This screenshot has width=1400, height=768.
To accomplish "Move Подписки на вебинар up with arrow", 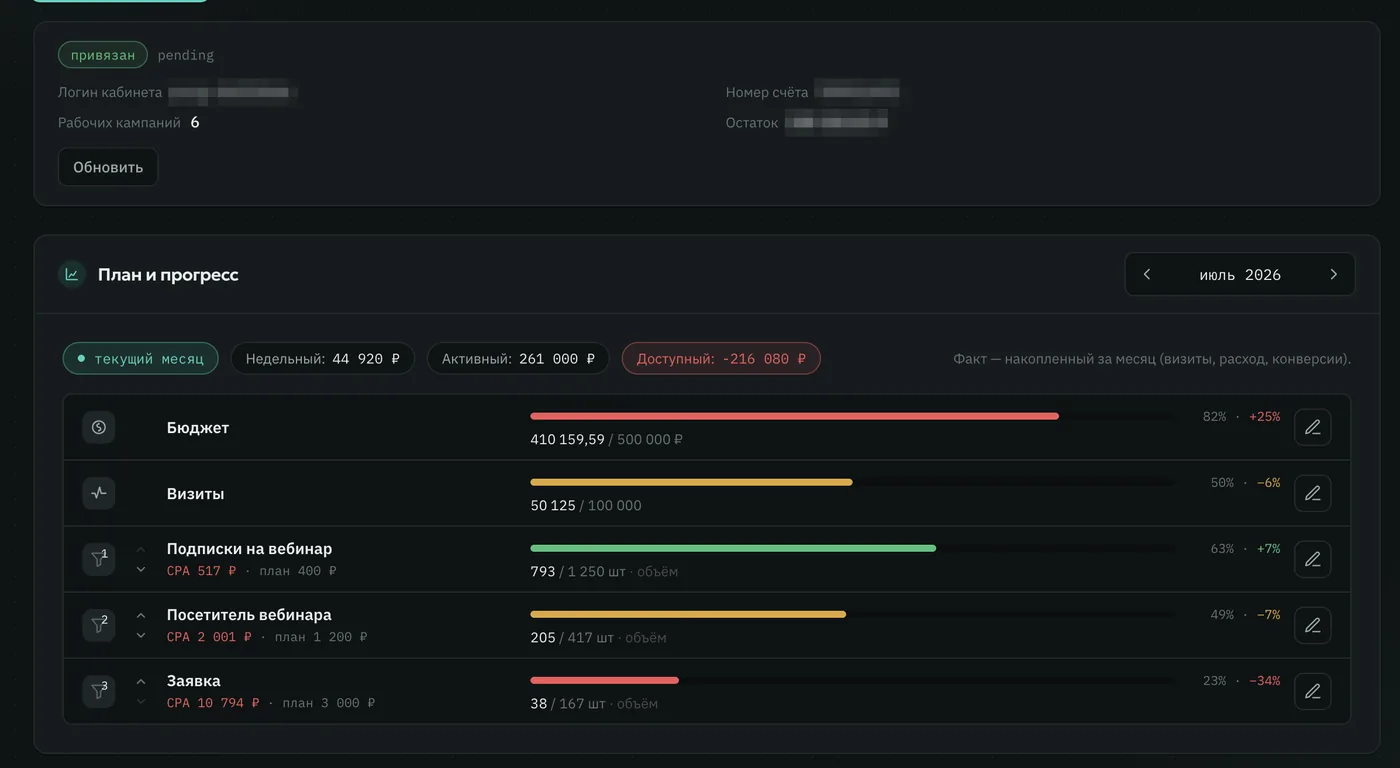I will point(141,549).
